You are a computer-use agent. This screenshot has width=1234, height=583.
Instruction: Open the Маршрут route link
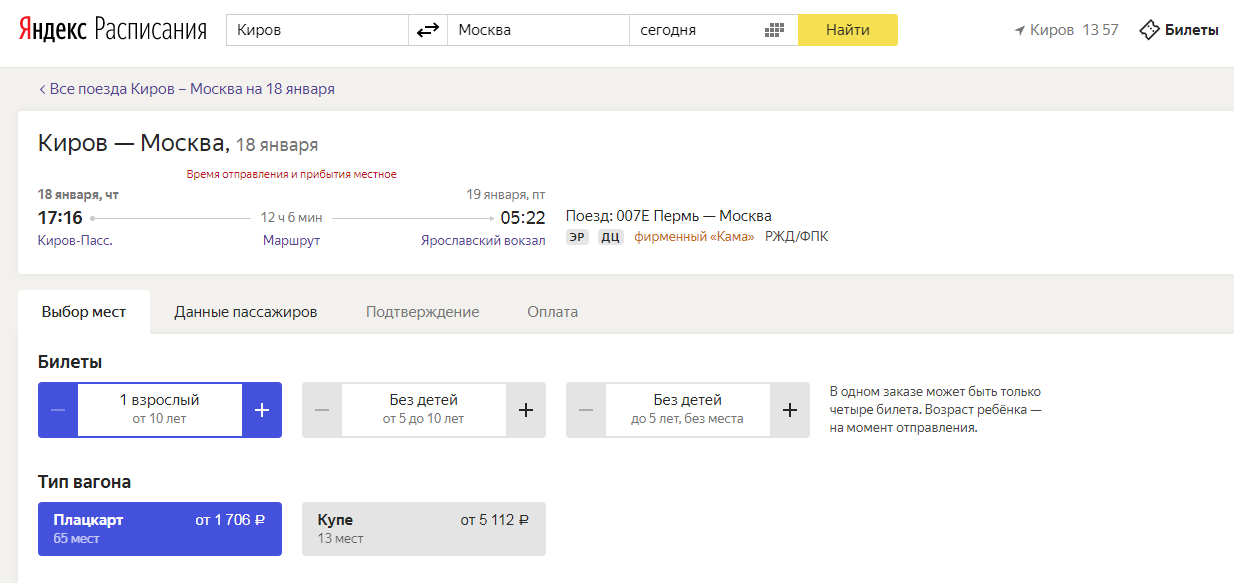[x=291, y=240]
